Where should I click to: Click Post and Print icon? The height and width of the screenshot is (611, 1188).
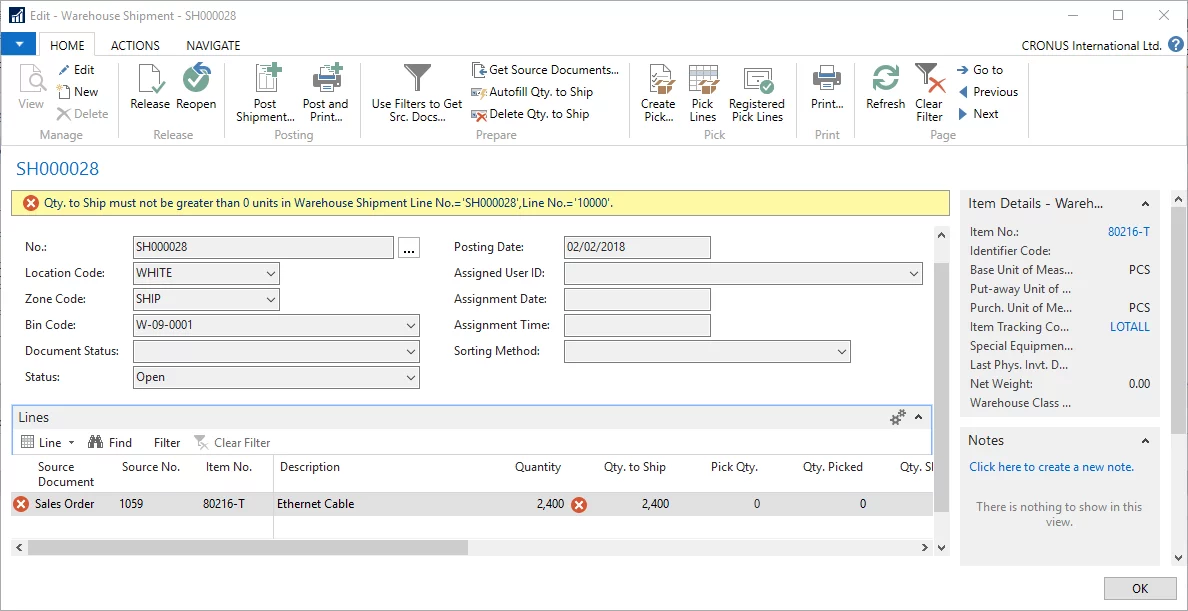tap(326, 92)
